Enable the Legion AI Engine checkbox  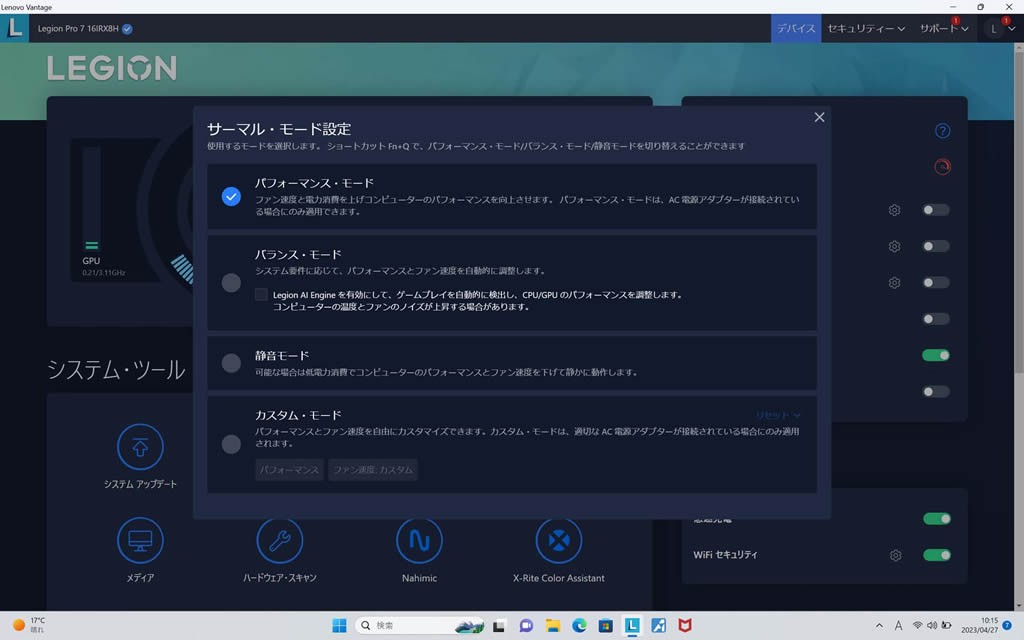pos(261,295)
